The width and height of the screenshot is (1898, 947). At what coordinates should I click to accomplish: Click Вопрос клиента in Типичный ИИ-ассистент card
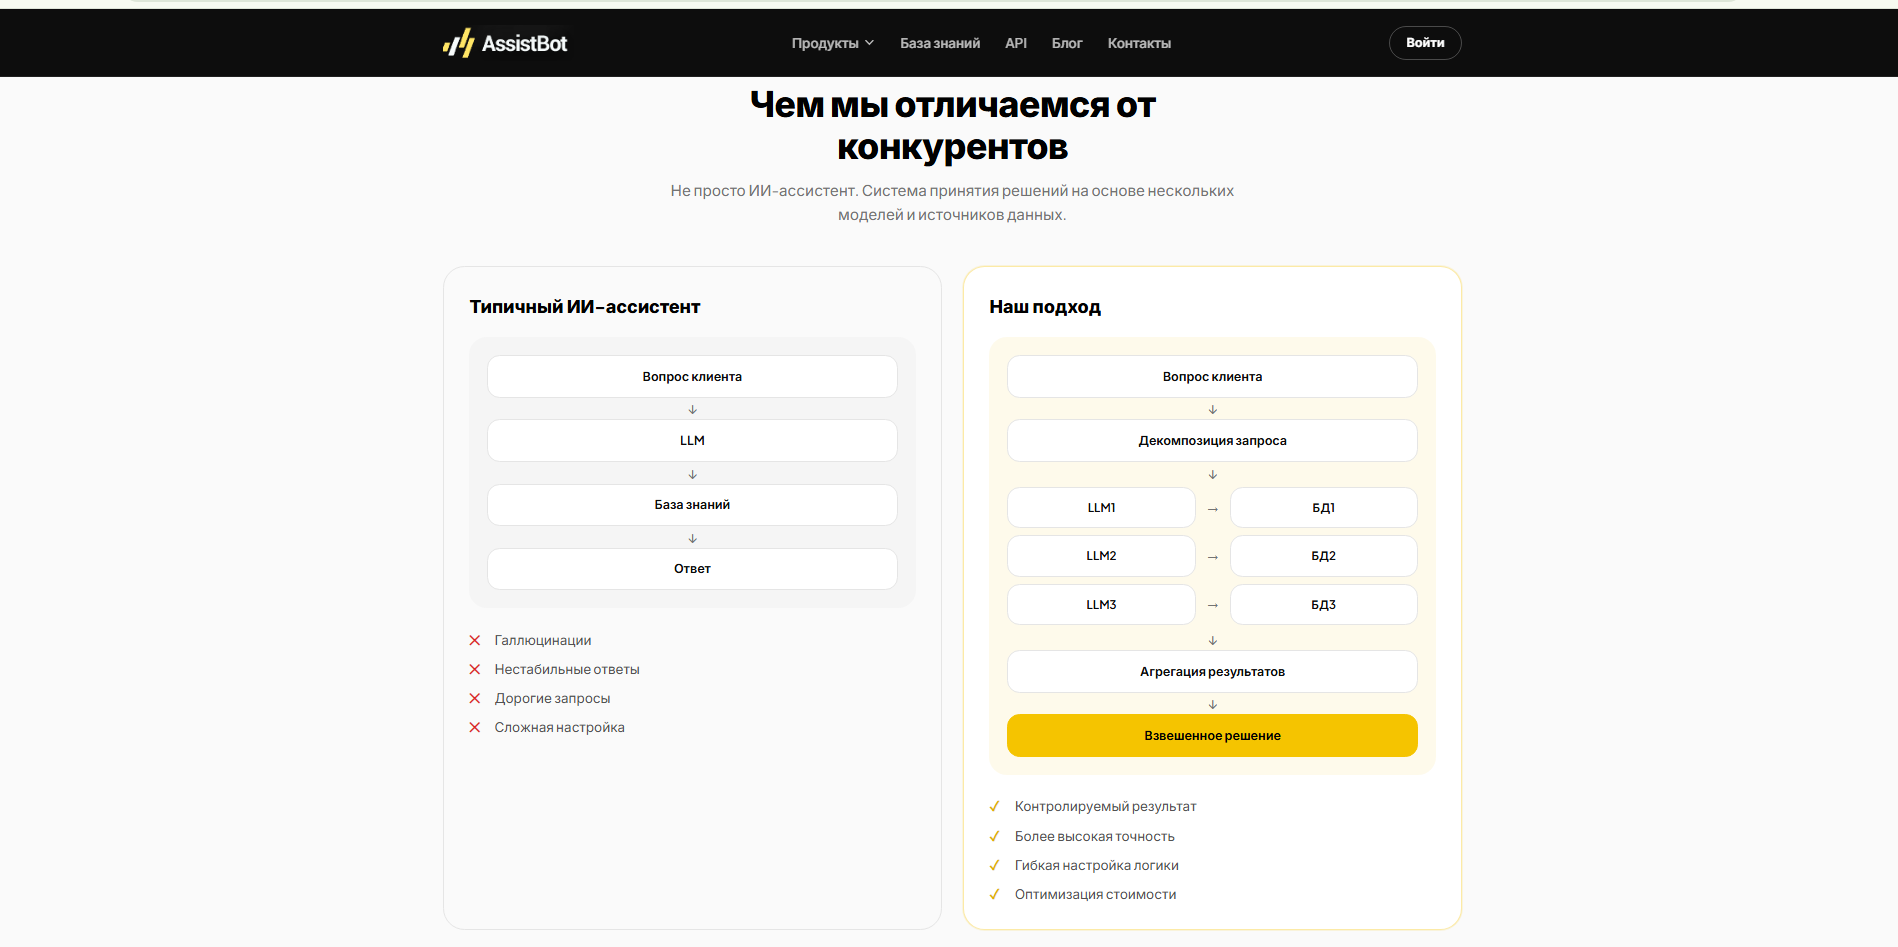coord(692,377)
